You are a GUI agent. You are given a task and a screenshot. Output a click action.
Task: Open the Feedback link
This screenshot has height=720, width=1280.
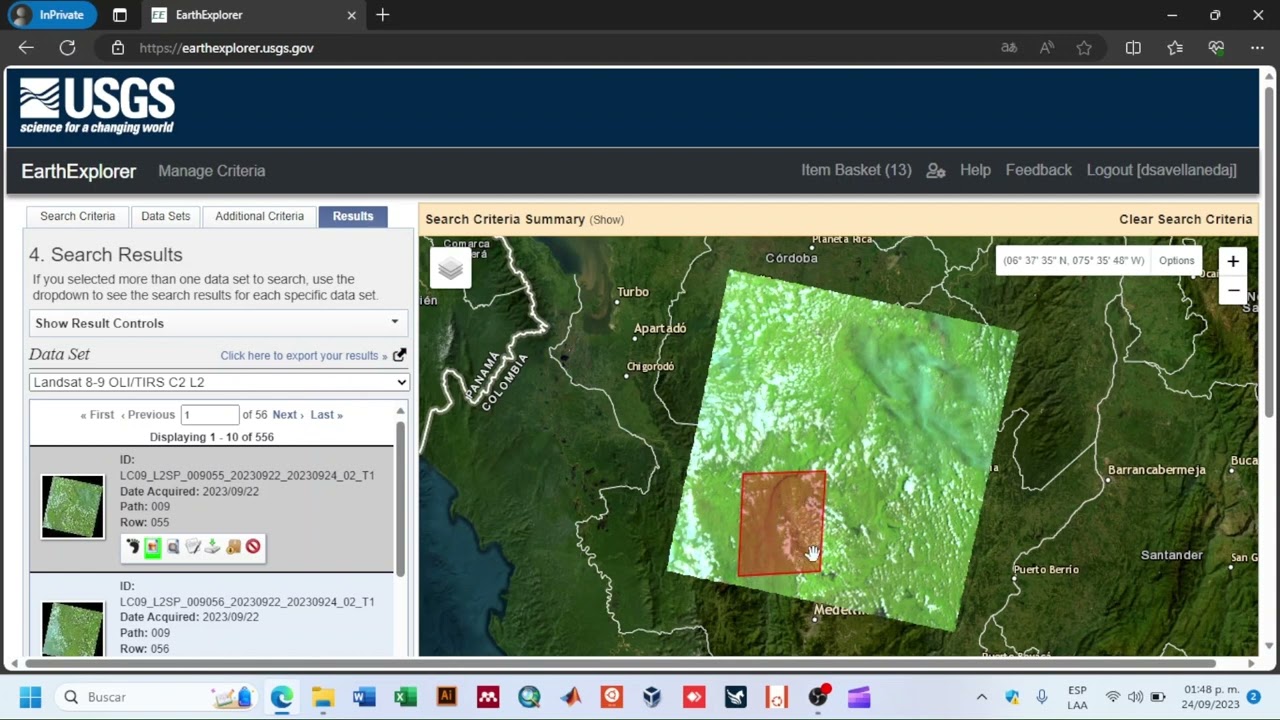tap(1038, 171)
